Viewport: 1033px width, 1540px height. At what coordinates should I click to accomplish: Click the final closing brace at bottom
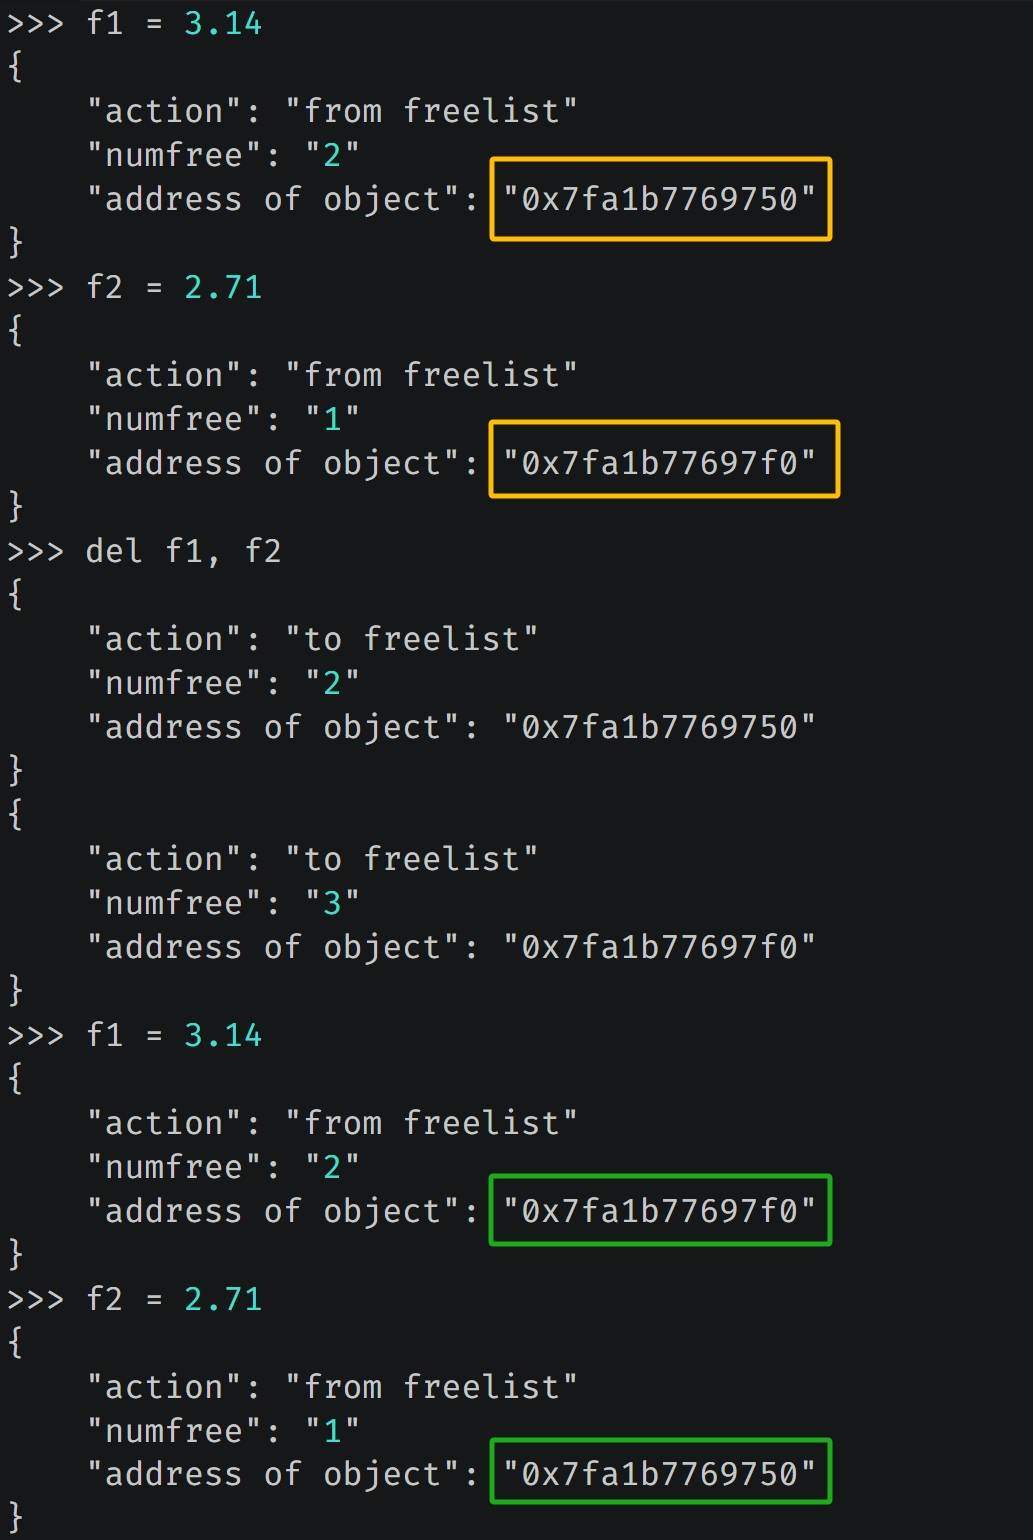15,1517
